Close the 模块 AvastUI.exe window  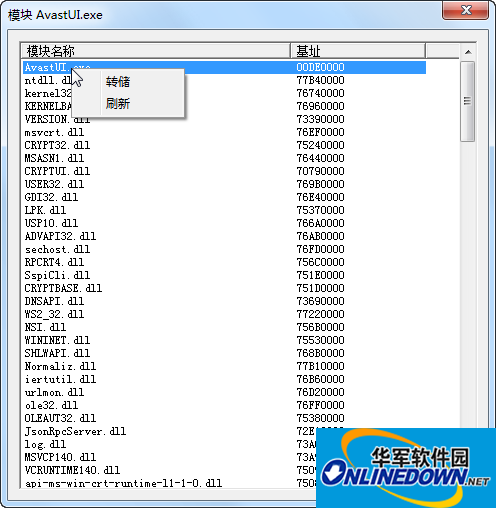pyautogui.click(x=466, y=10)
